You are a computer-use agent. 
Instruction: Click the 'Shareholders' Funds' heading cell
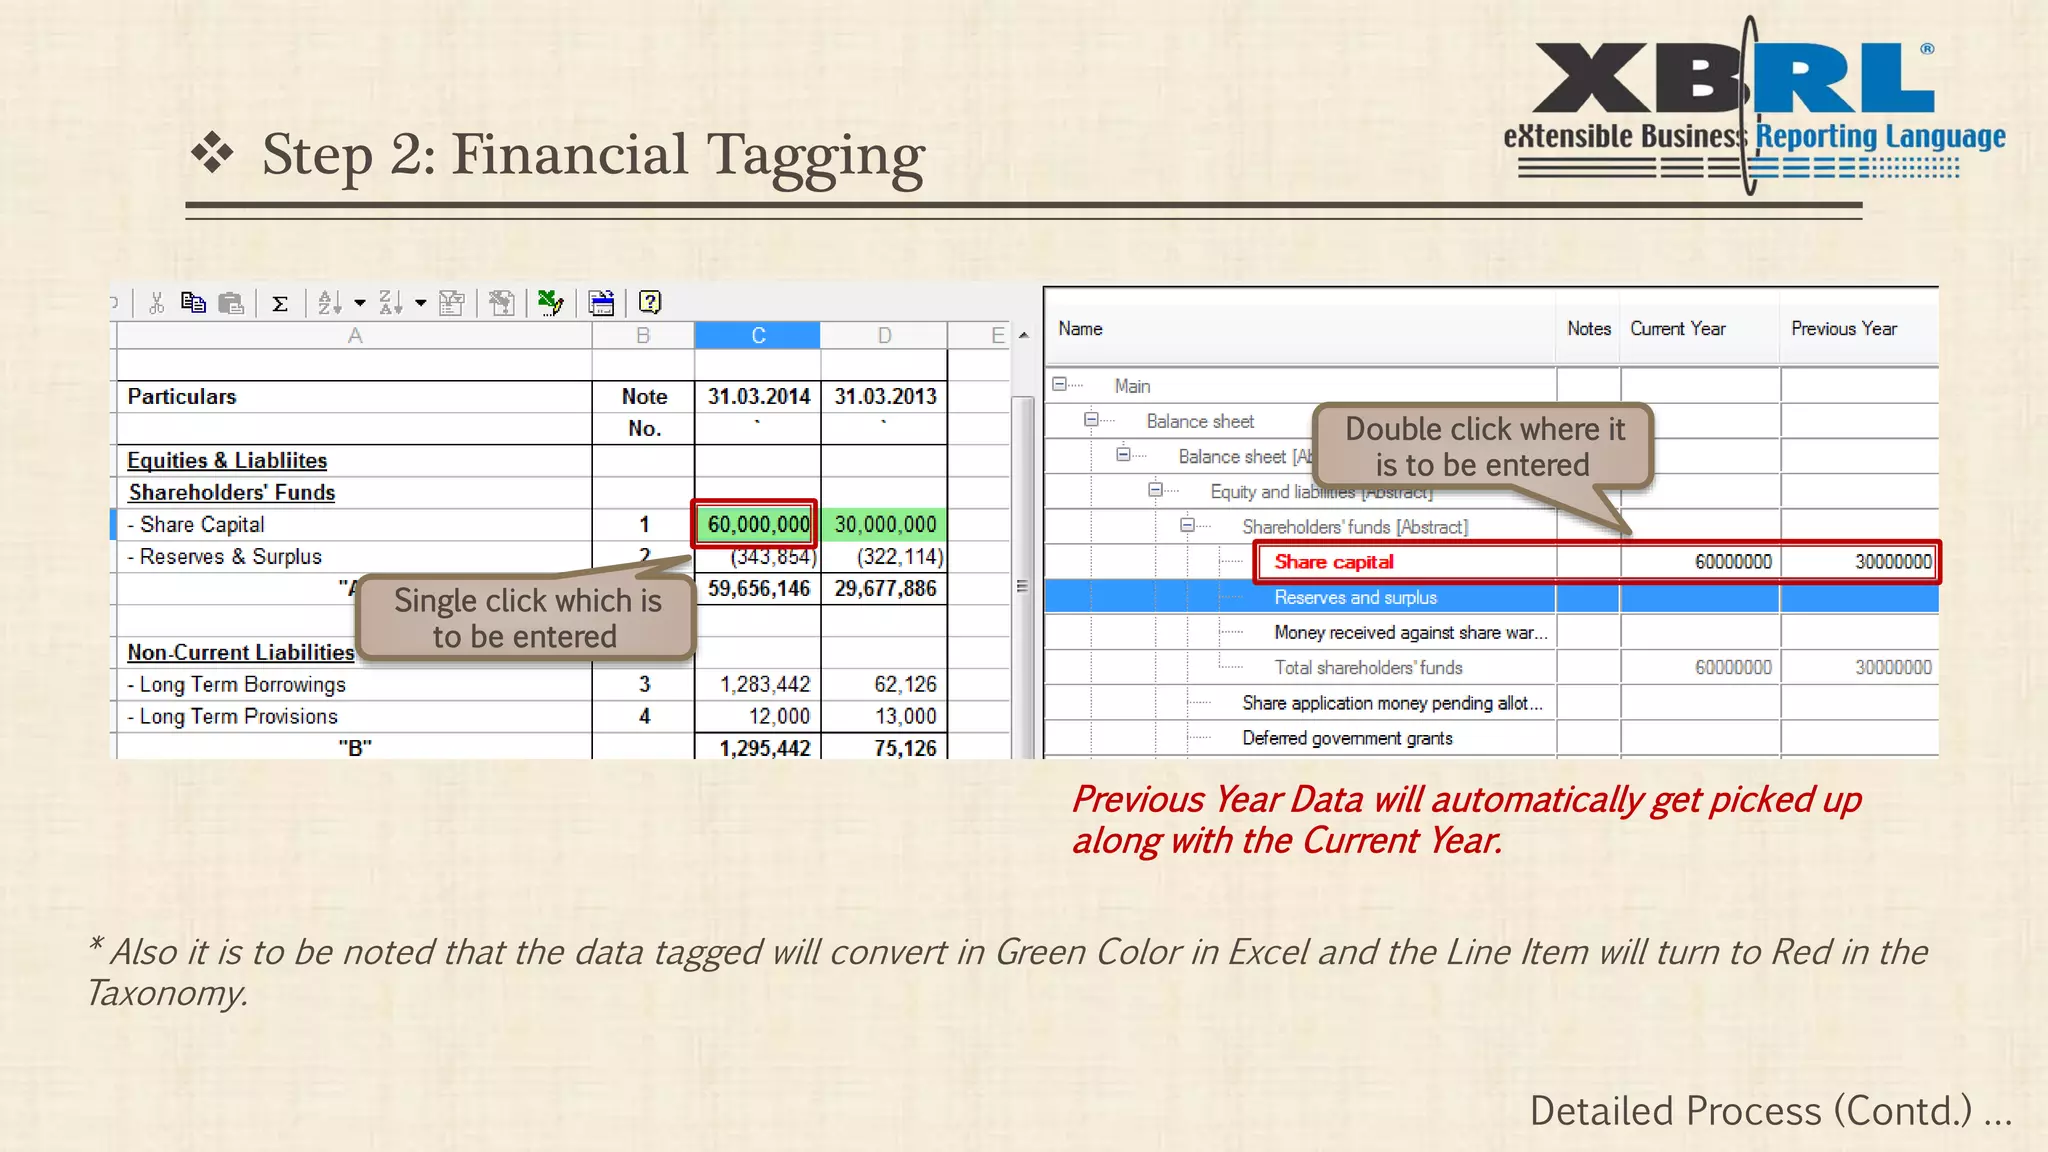click(x=231, y=492)
